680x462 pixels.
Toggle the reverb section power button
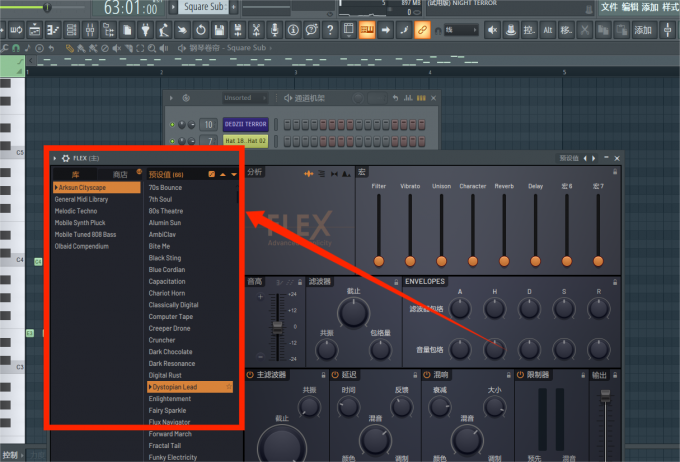(x=427, y=375)
